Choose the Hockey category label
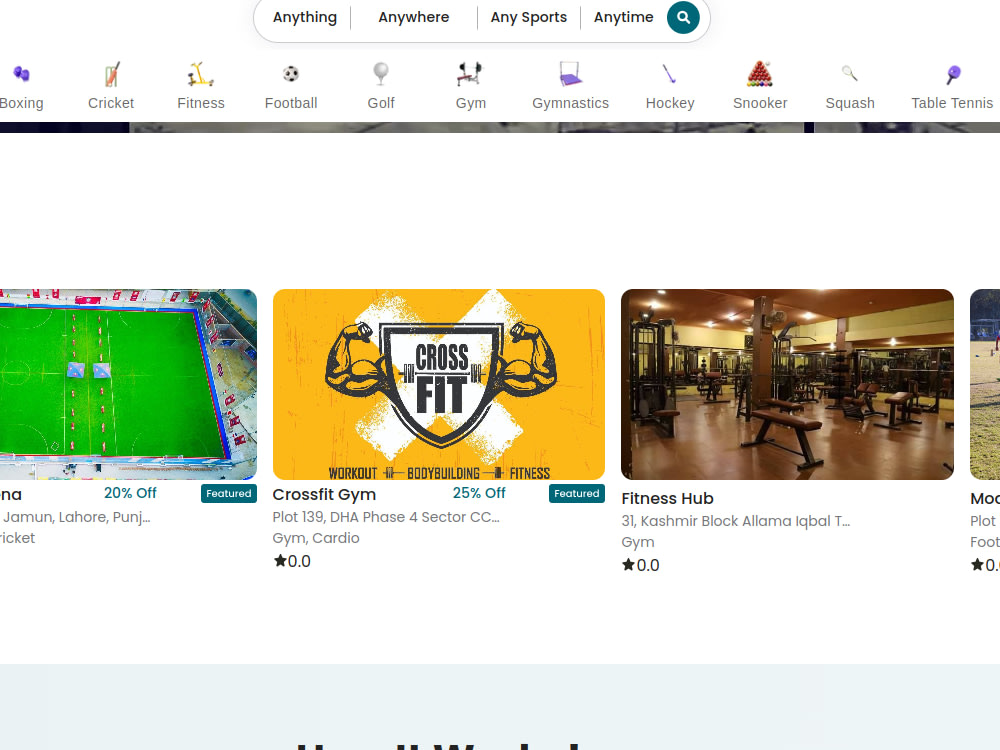Screen dimensions: 1000x750 [670, 103]
